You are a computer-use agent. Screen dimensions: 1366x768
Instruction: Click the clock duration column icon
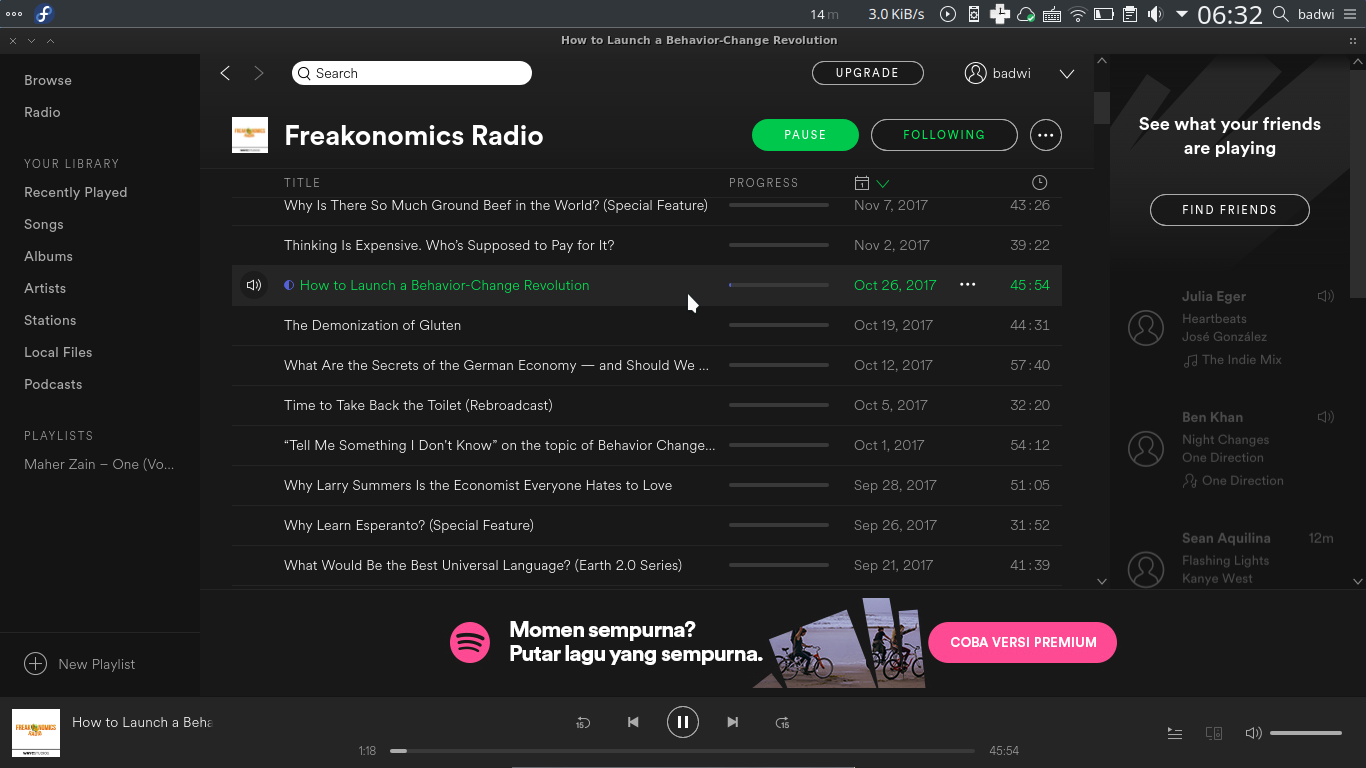(1040, 183)
